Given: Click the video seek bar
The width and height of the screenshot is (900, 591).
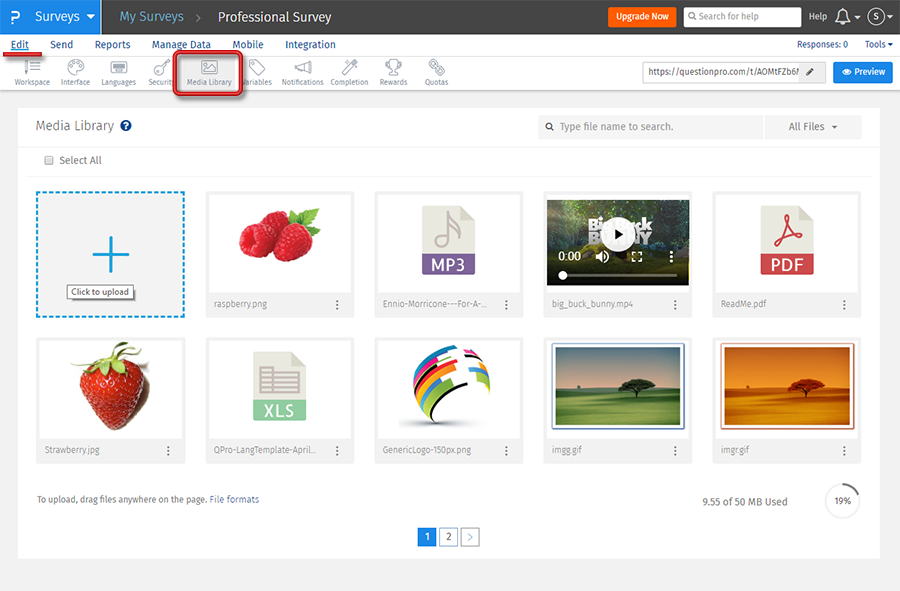Looking at the screenshot, I should pyautogui.click(x=618, y=274).
